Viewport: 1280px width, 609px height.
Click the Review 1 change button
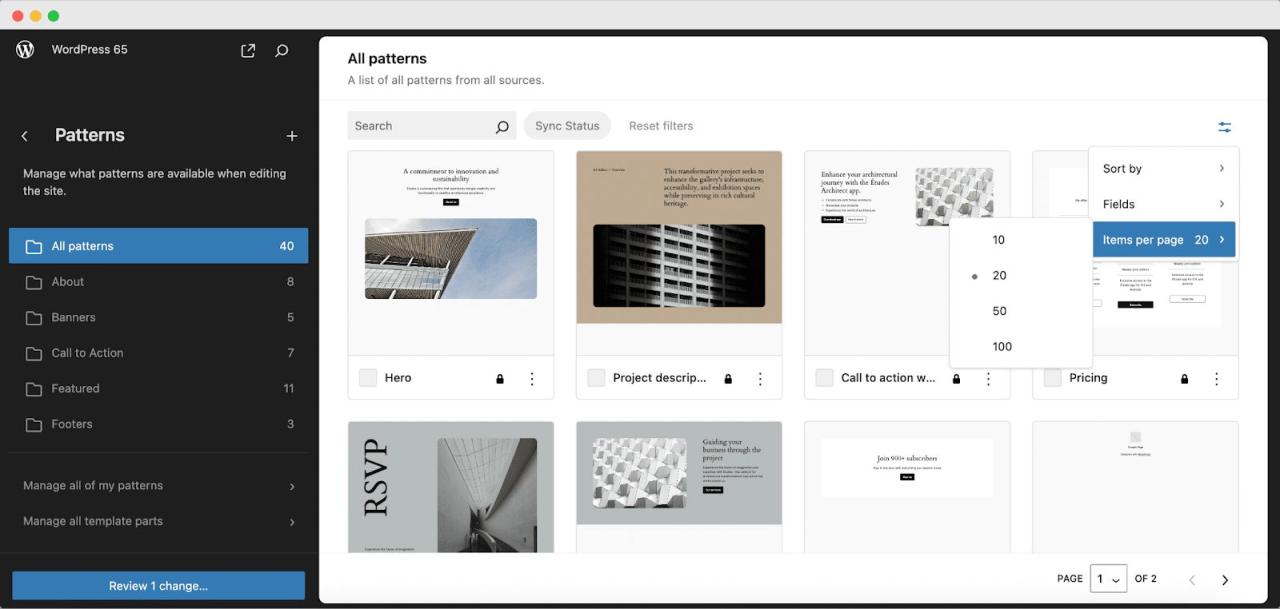click(x=158, y=586)
